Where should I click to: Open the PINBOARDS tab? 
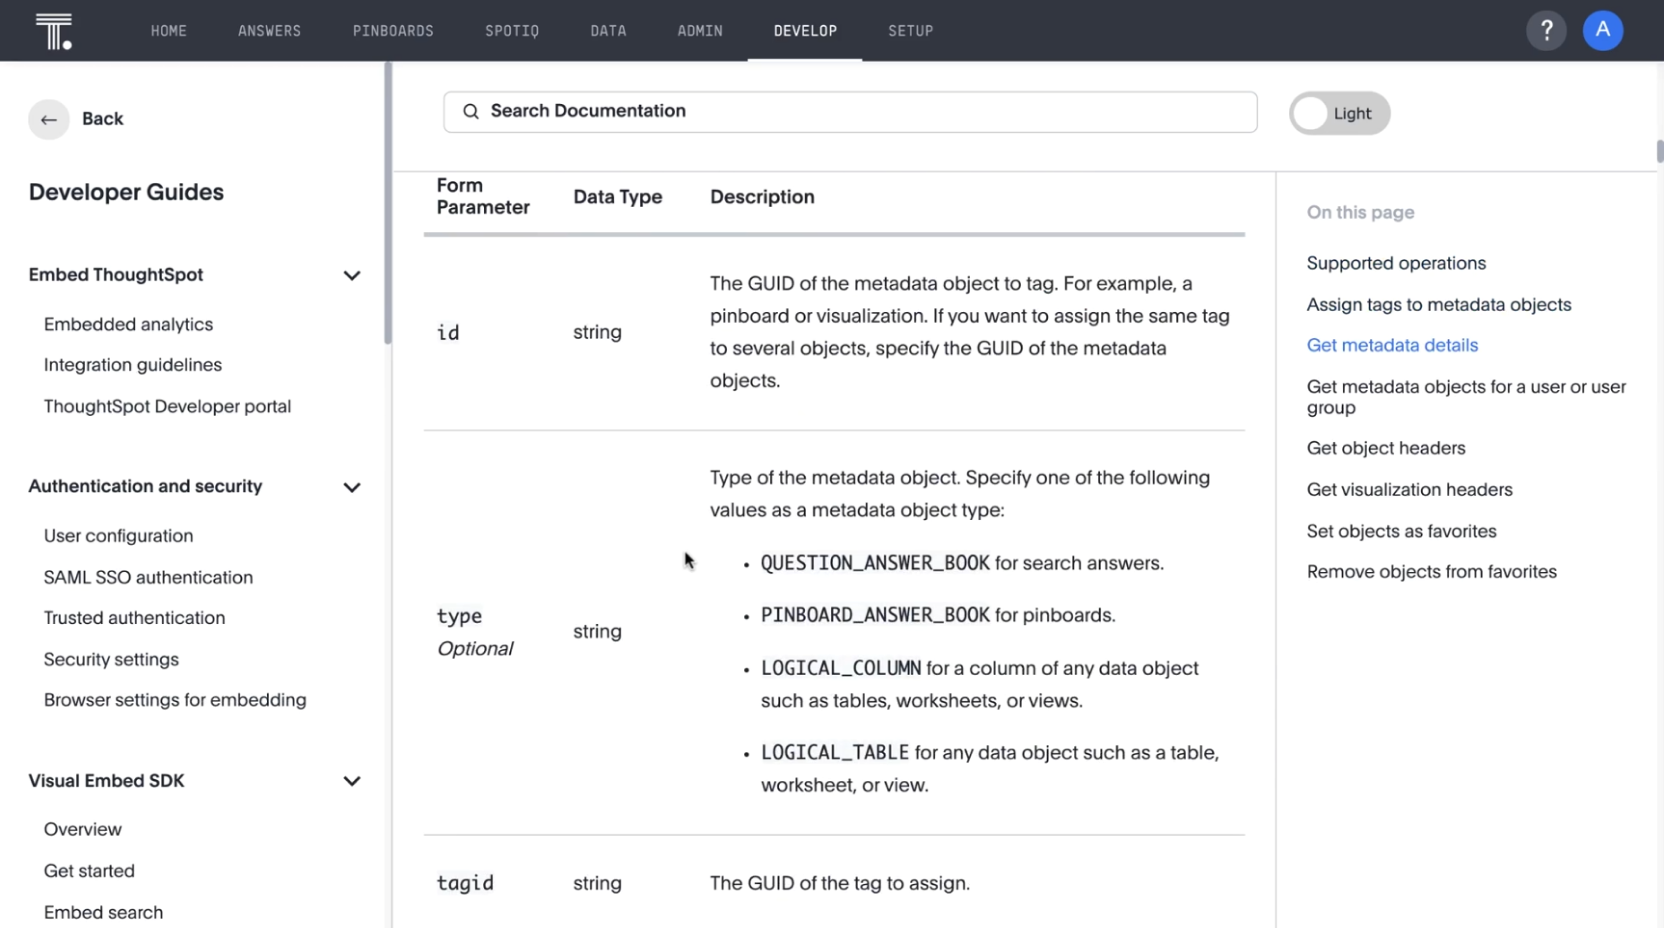tap(393, 31)
